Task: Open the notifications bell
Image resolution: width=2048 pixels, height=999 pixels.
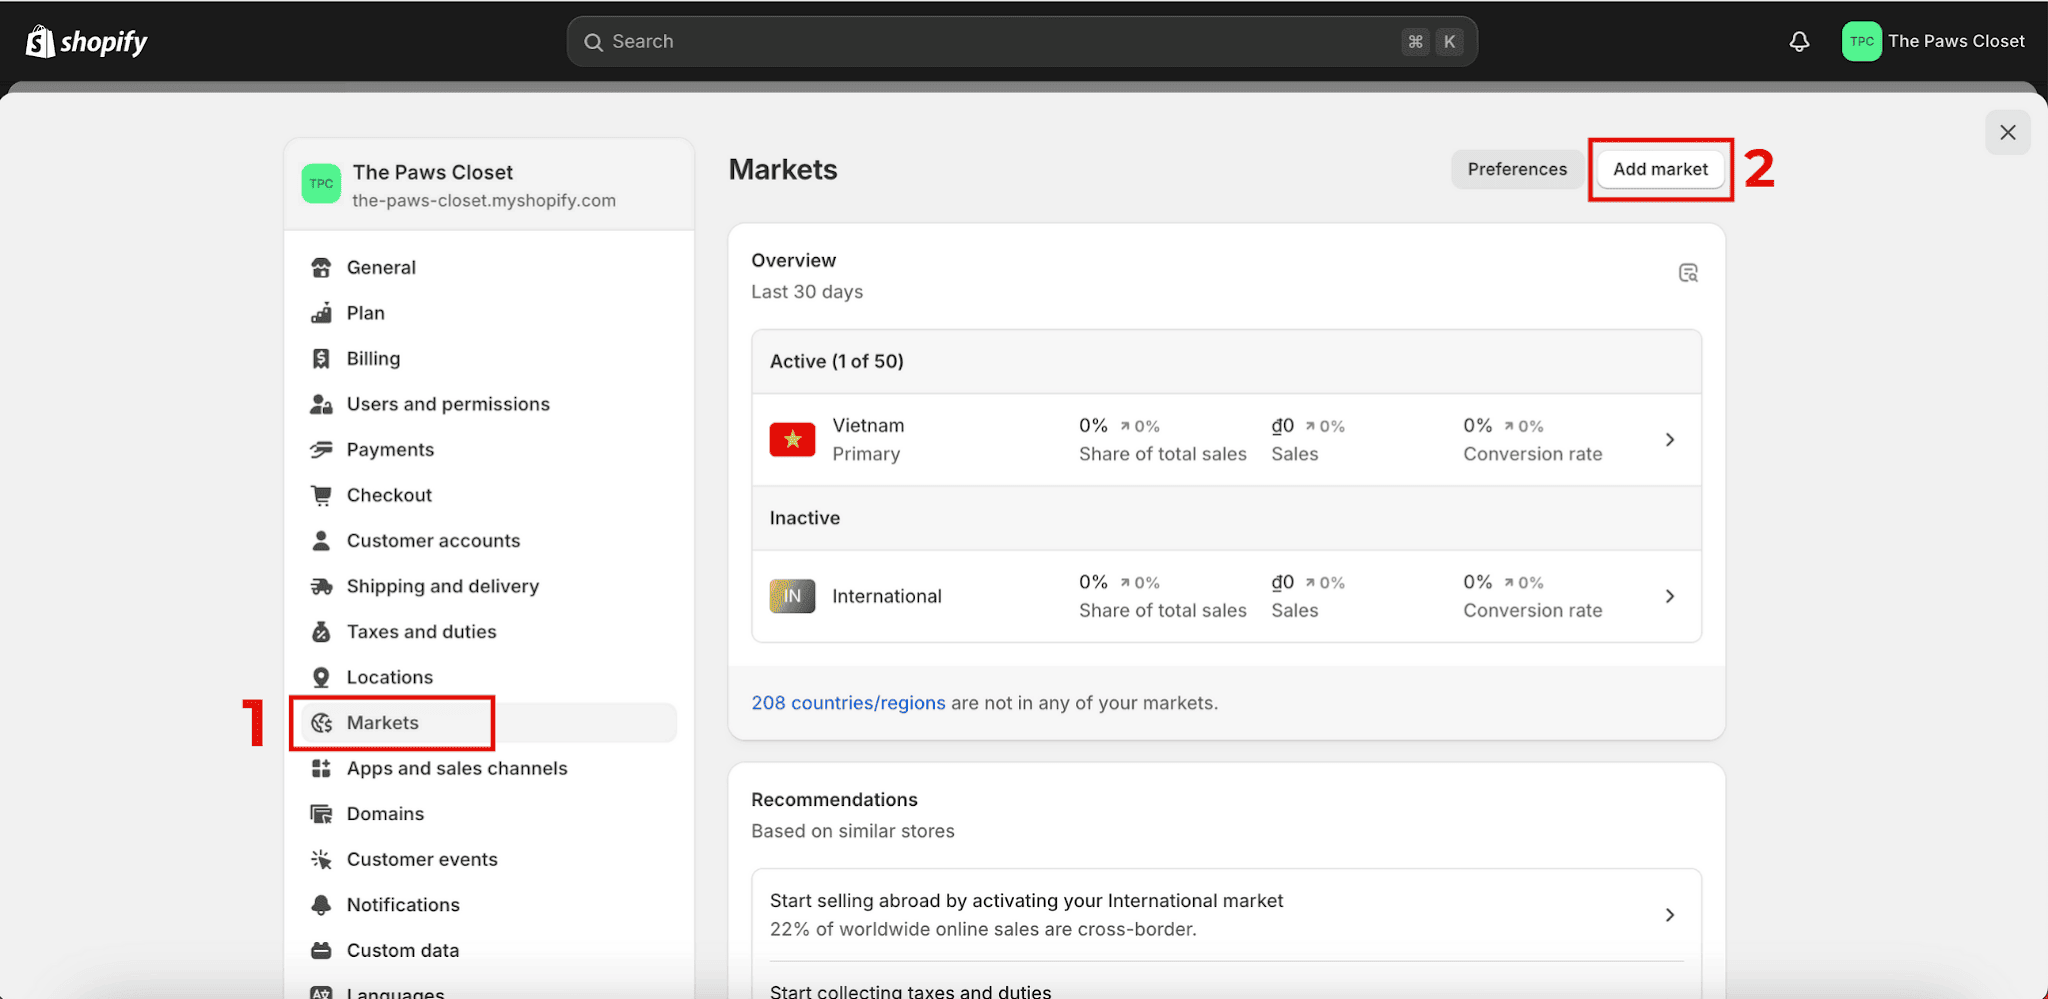Action: pos(1799,41)
